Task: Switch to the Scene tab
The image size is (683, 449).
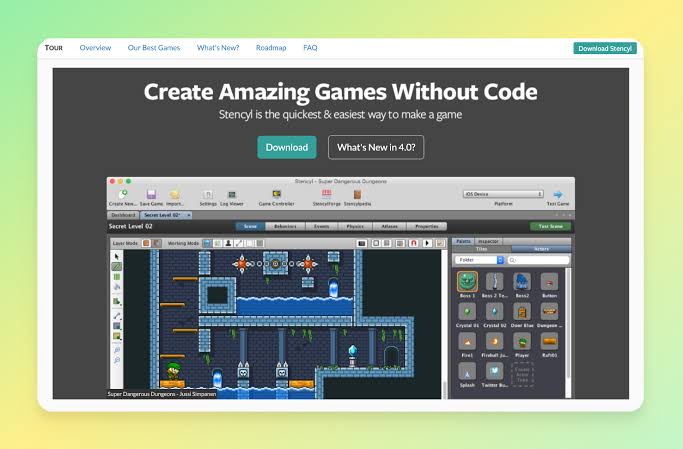Action: pos(250,226)
